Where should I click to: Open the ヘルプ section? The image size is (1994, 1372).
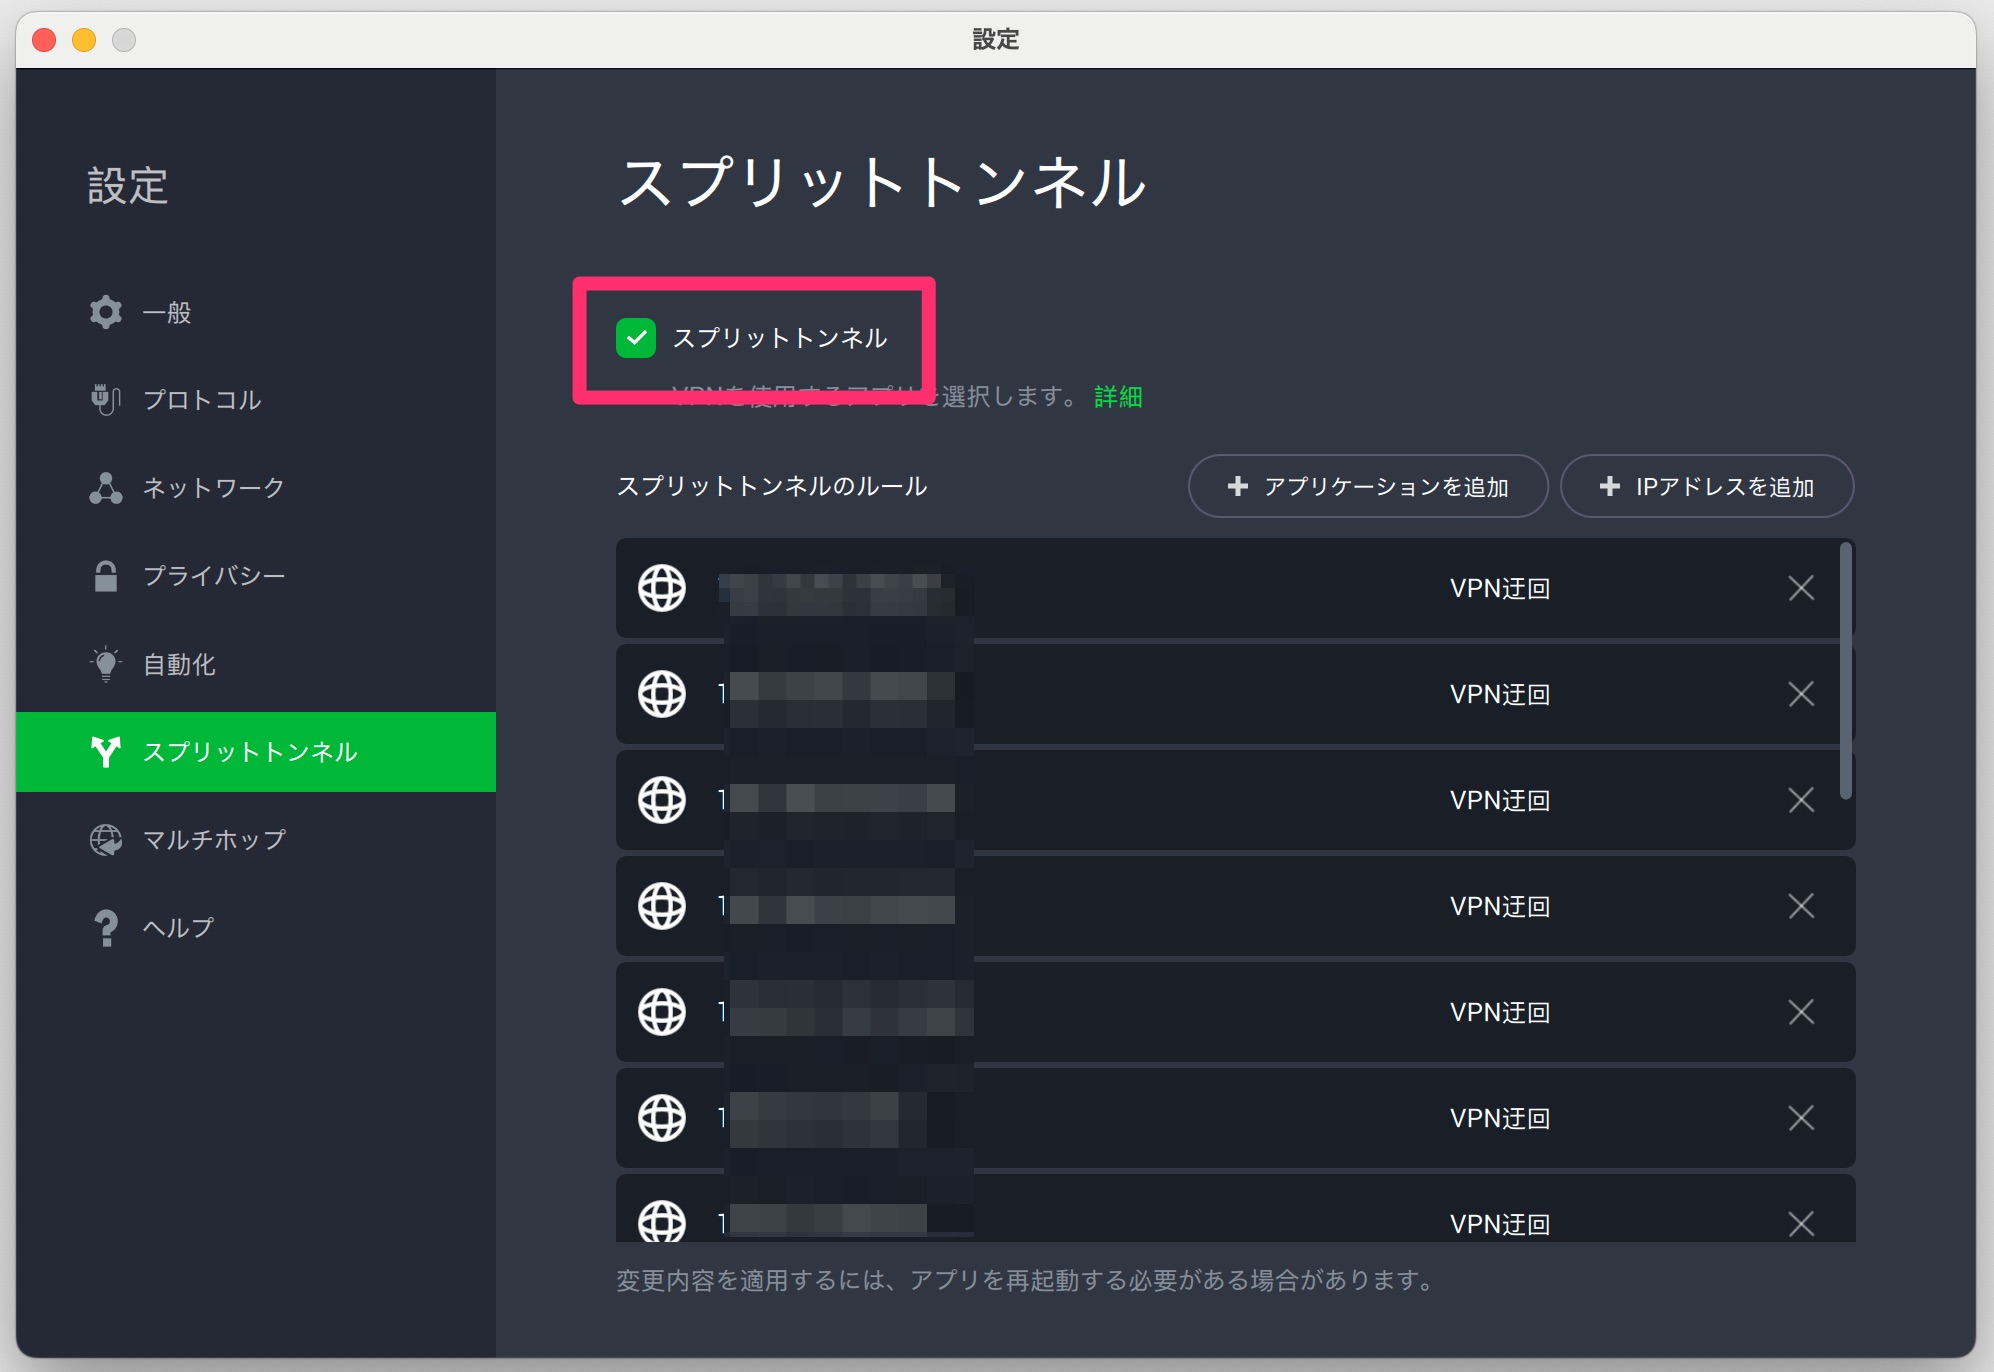coord(256,928)
